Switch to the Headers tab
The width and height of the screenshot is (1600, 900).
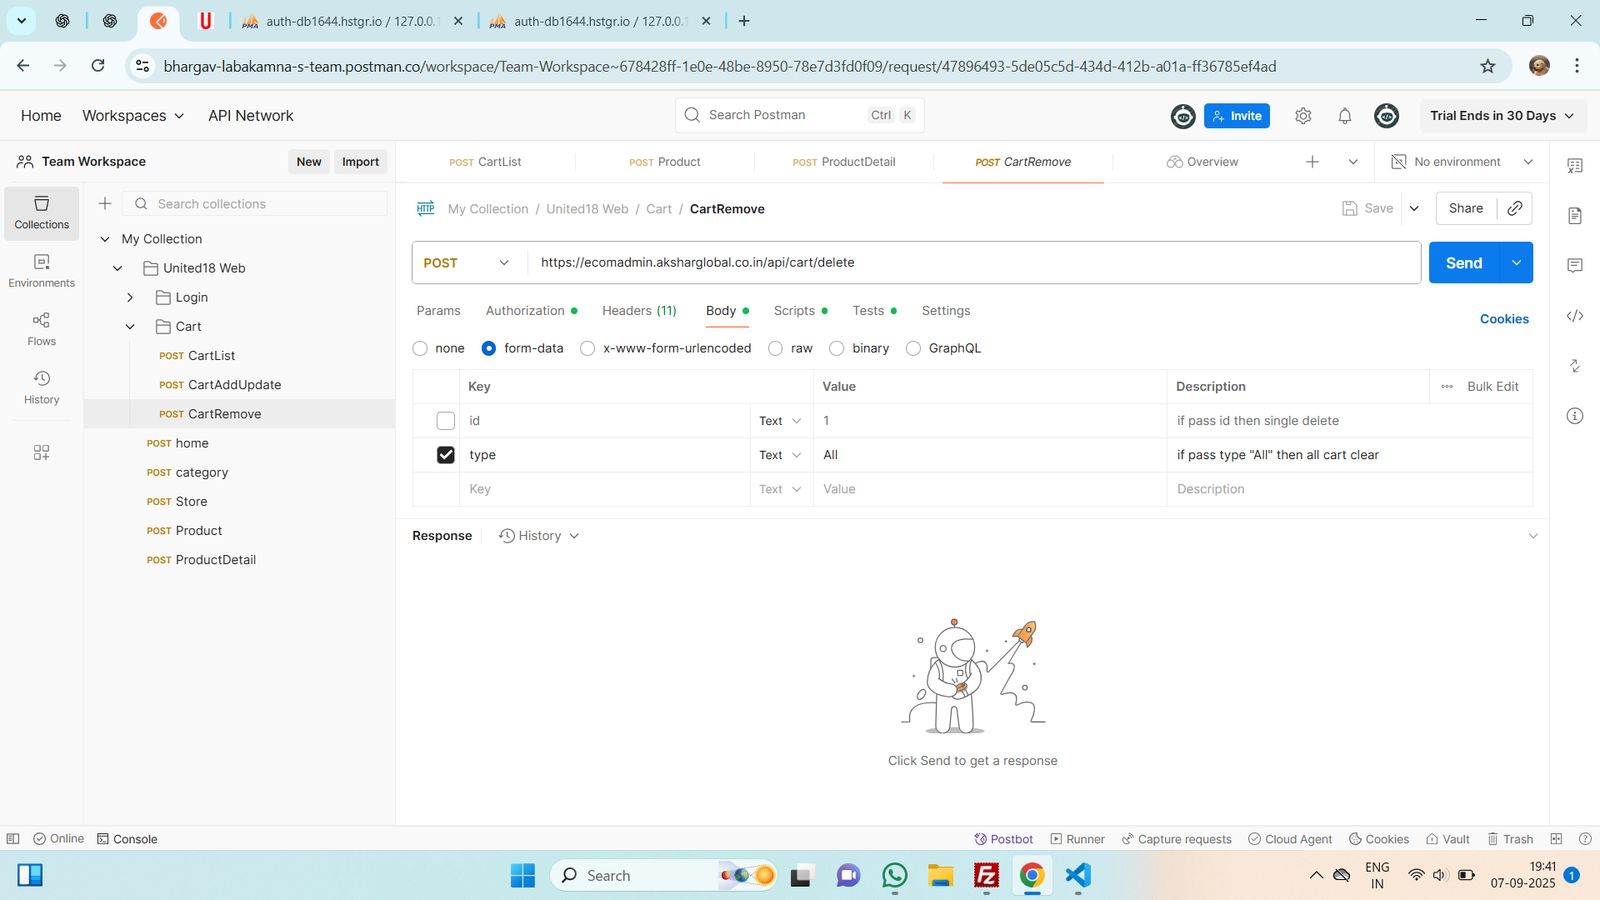639,311
